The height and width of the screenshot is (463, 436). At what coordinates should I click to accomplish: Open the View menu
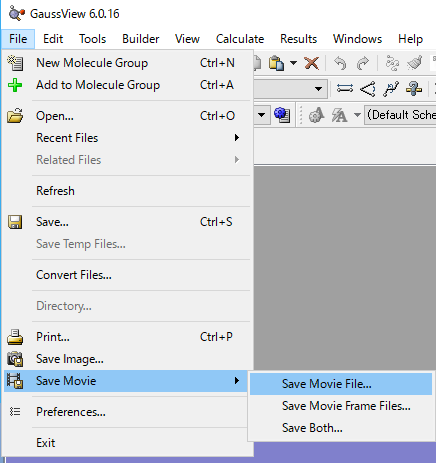[187, 39]
